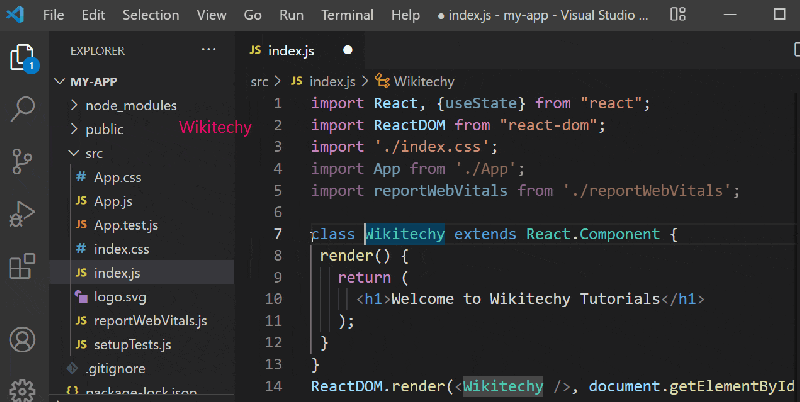The height and width of the screenshot is (402, 800).
Task: Click the 'Welcome to Wikitechy Tutorials' text
Action: 526,298
